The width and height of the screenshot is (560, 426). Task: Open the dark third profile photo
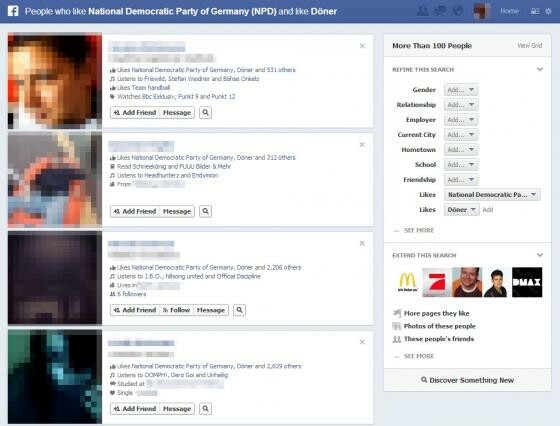coord(55,278)
